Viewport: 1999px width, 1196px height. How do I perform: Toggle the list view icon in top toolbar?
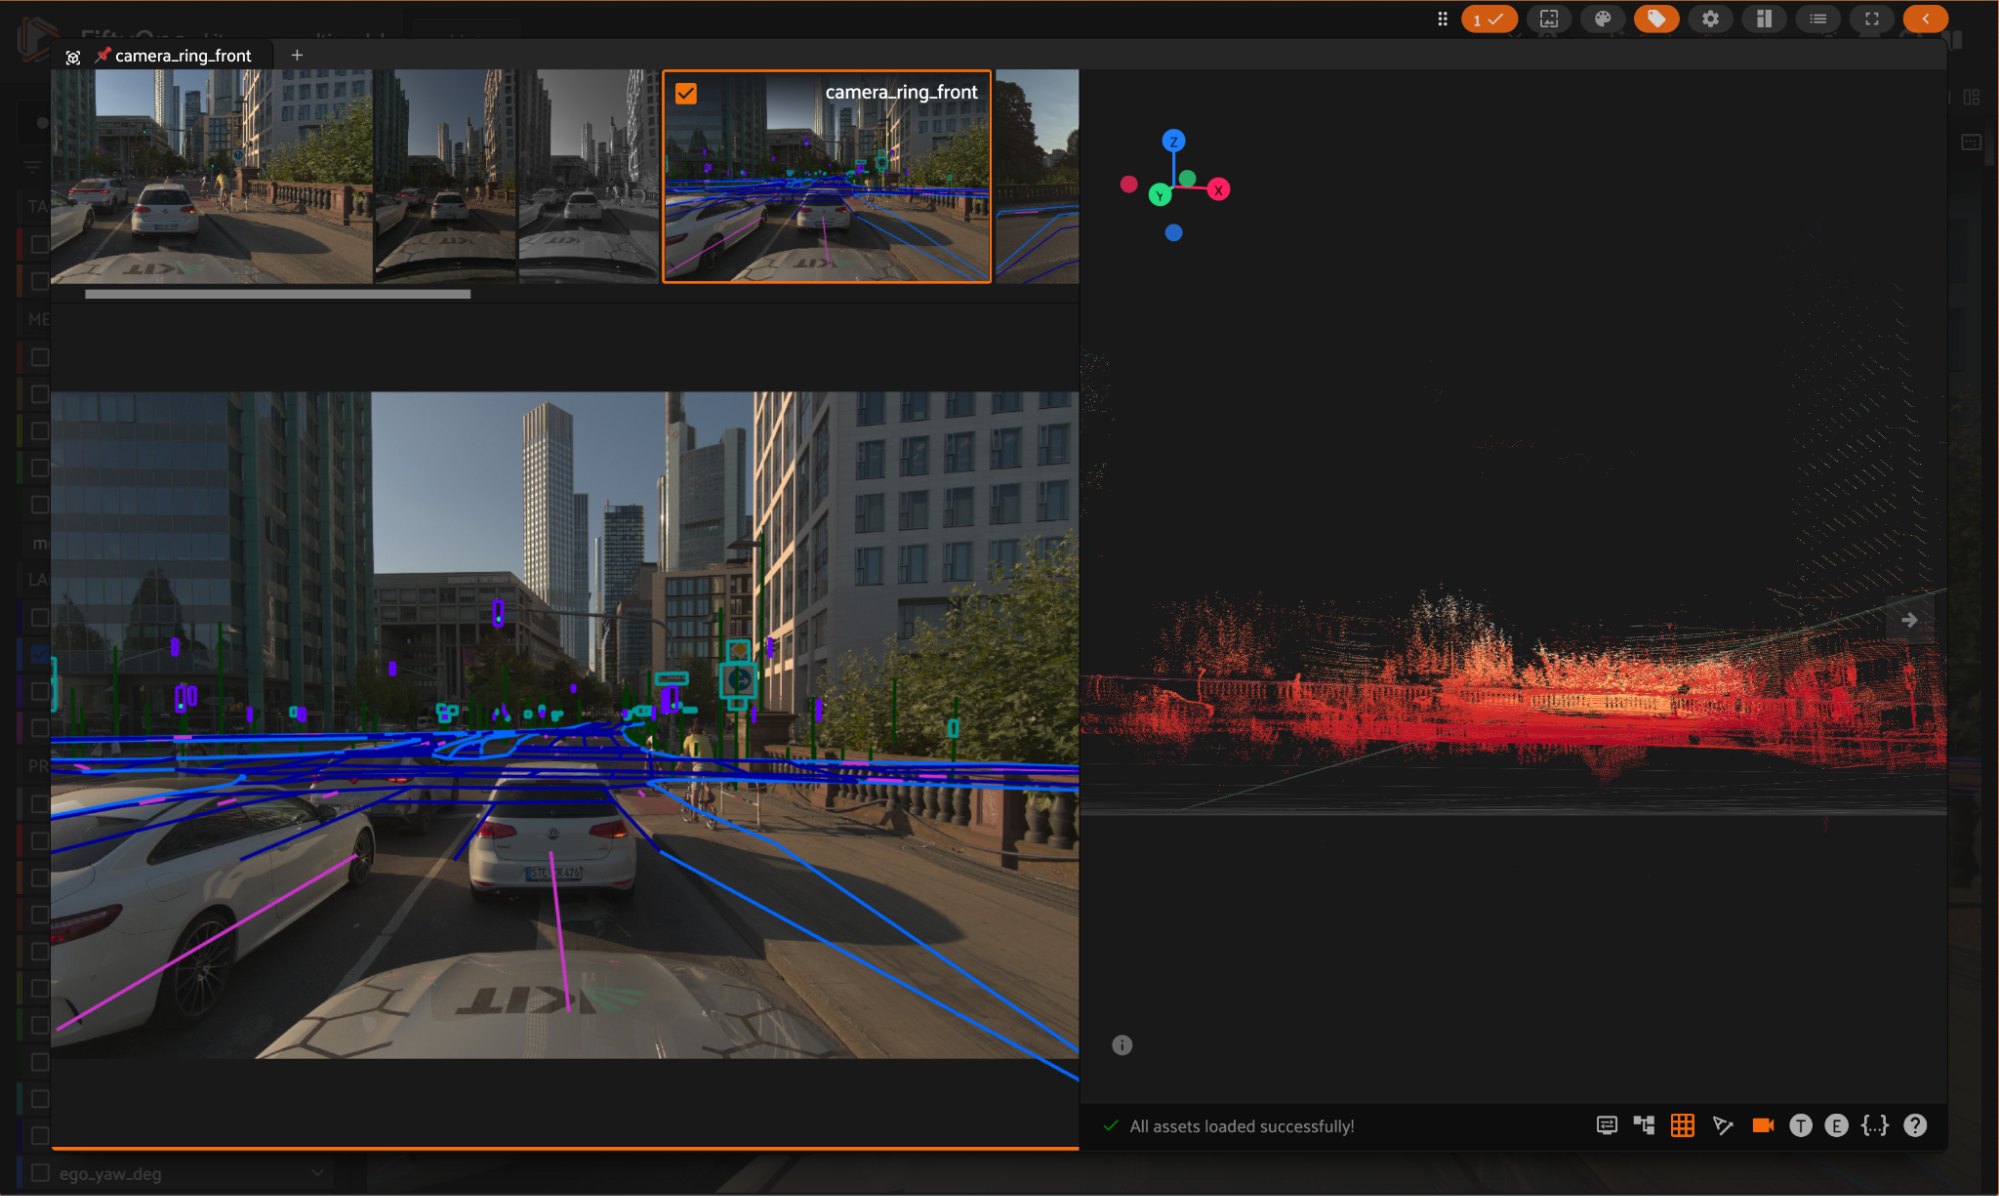coord(1818,19)
